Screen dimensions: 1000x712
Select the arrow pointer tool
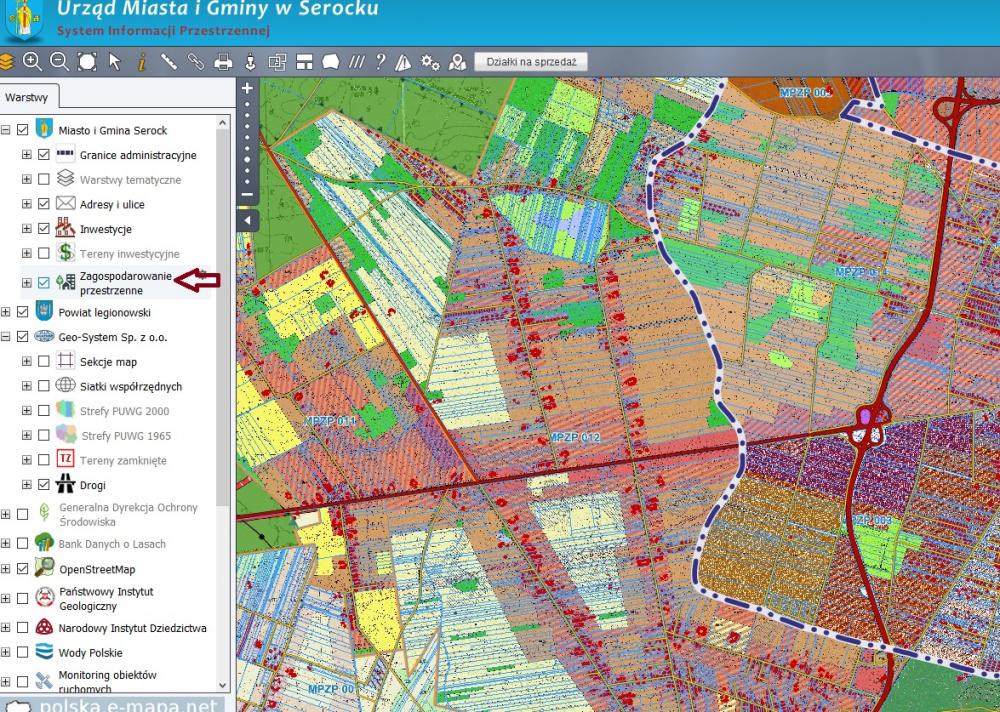(x=115, y=61)
